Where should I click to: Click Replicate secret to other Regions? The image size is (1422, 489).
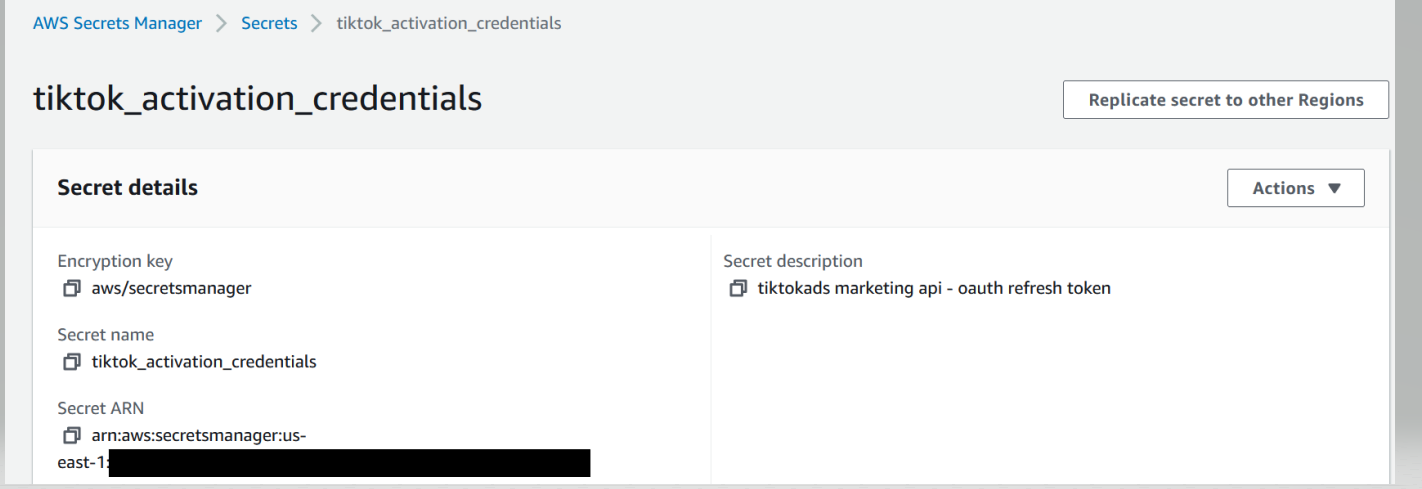tap(1226, 100)
